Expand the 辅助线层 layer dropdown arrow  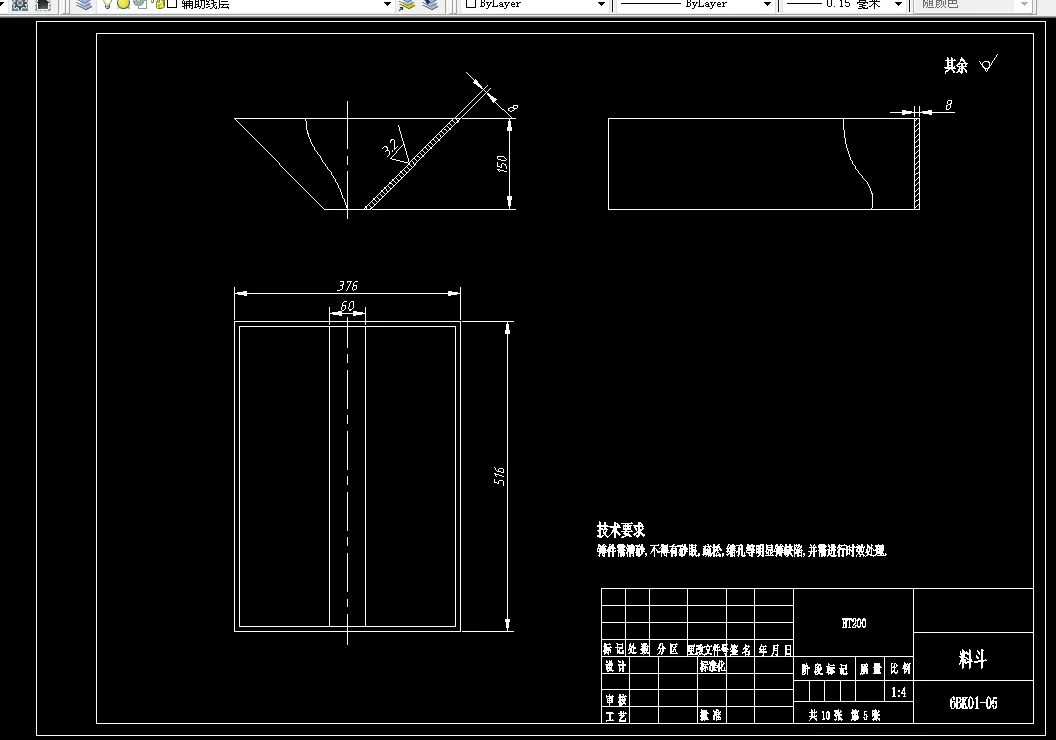387,4
